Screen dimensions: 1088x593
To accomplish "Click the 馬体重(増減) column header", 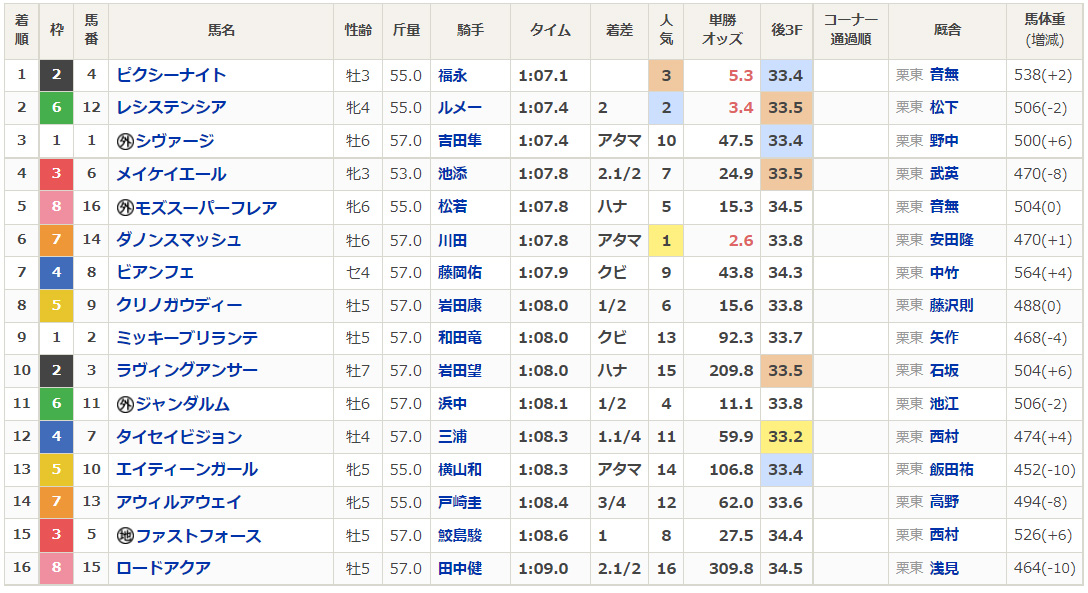I will click(x=1044, y=31).
